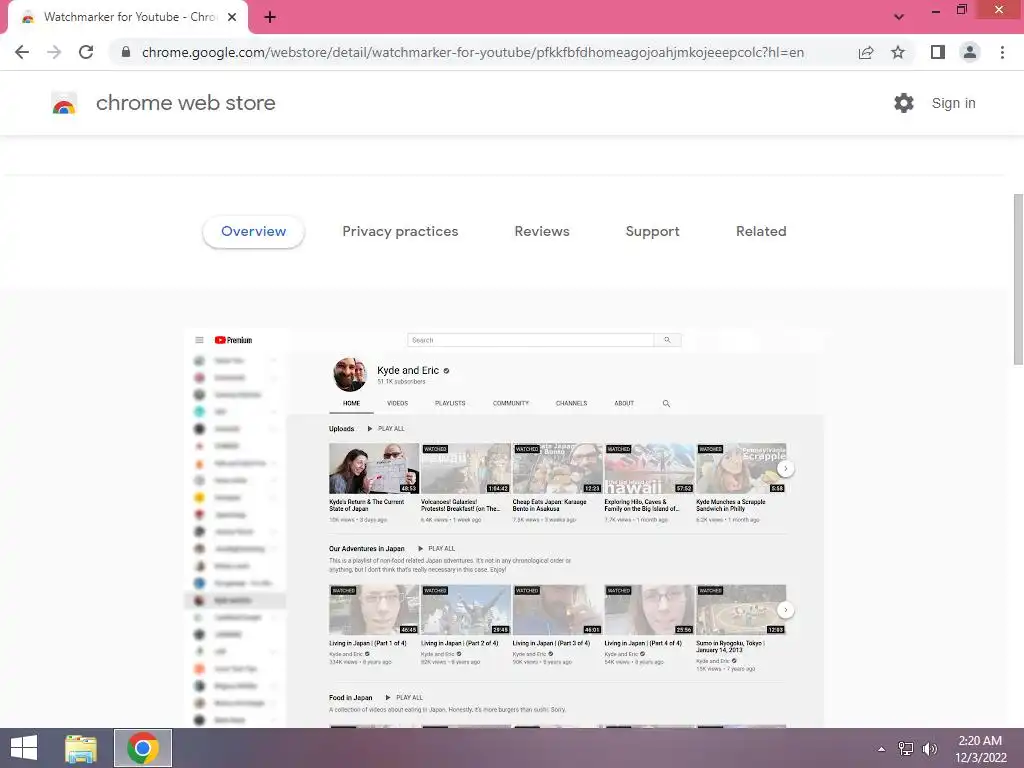The image size is (1024, 768).
Task: Sign in to chrome web store
Action: pos(953,103)
